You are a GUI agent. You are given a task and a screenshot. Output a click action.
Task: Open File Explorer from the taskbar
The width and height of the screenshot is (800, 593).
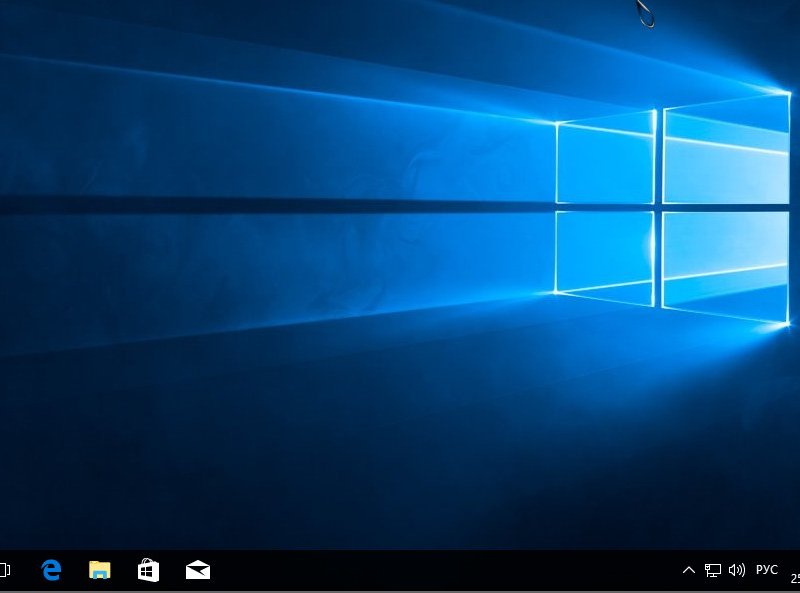(x=99, y=570)
